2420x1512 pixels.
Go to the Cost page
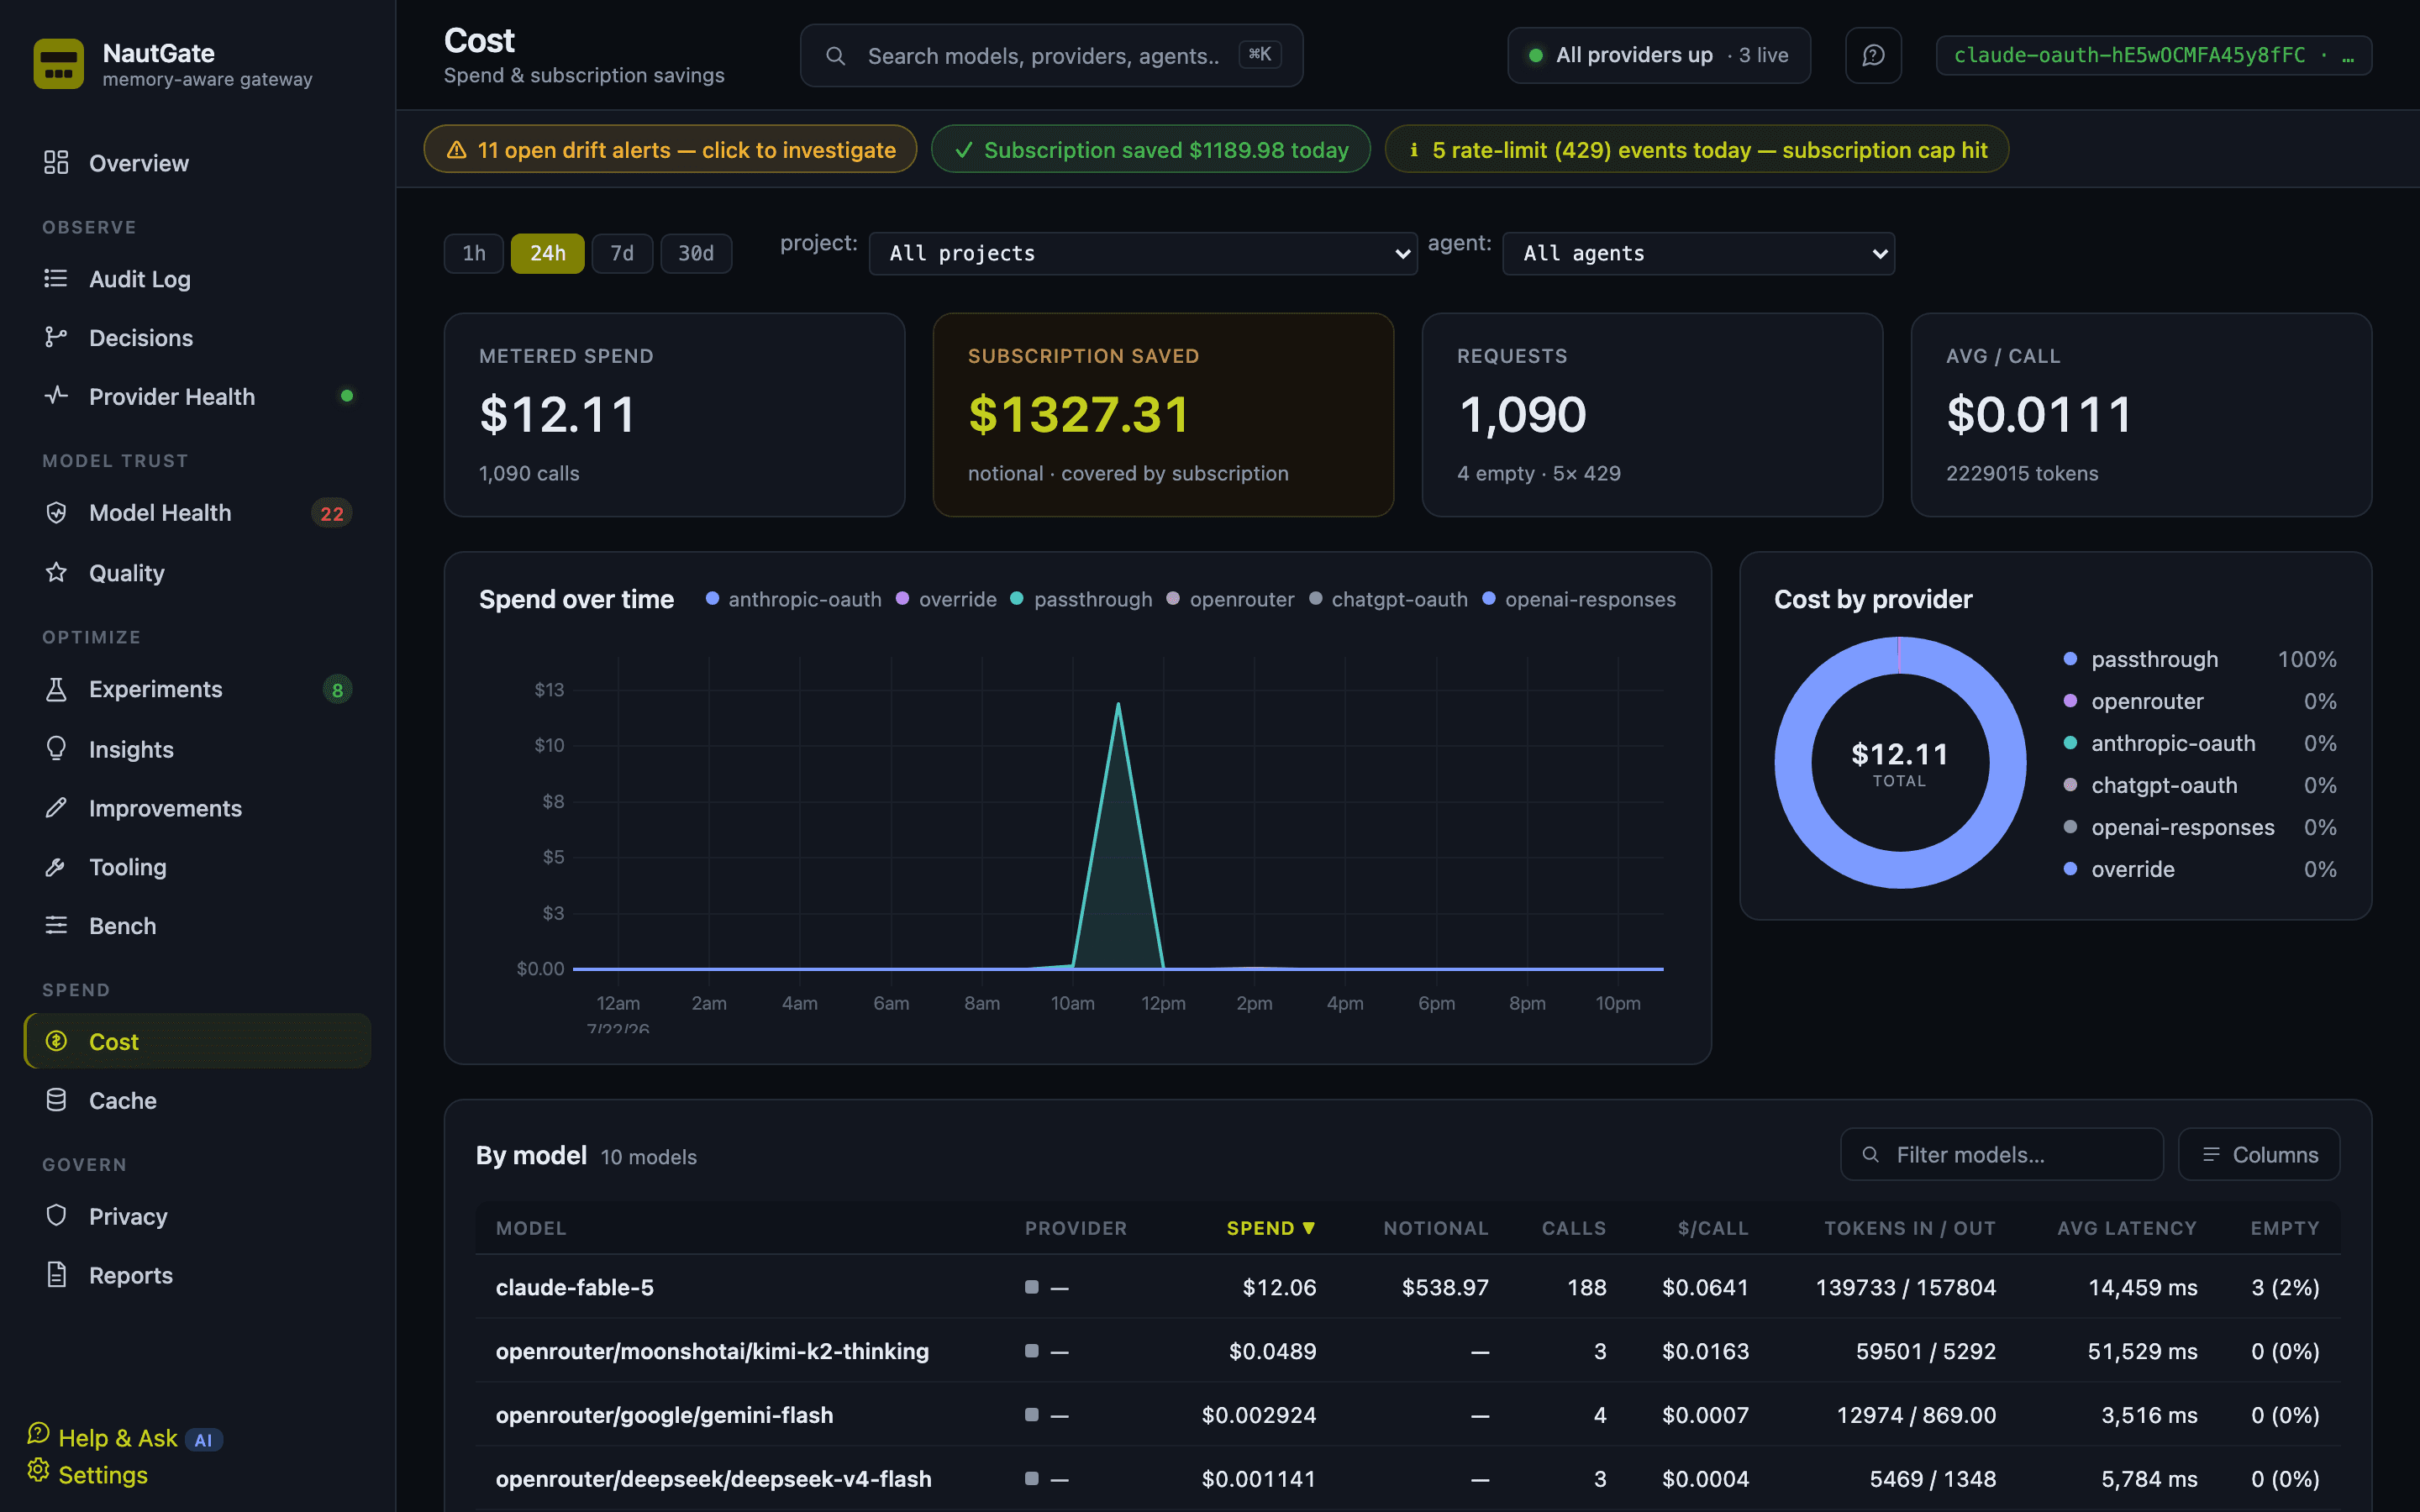(198, 1041)
